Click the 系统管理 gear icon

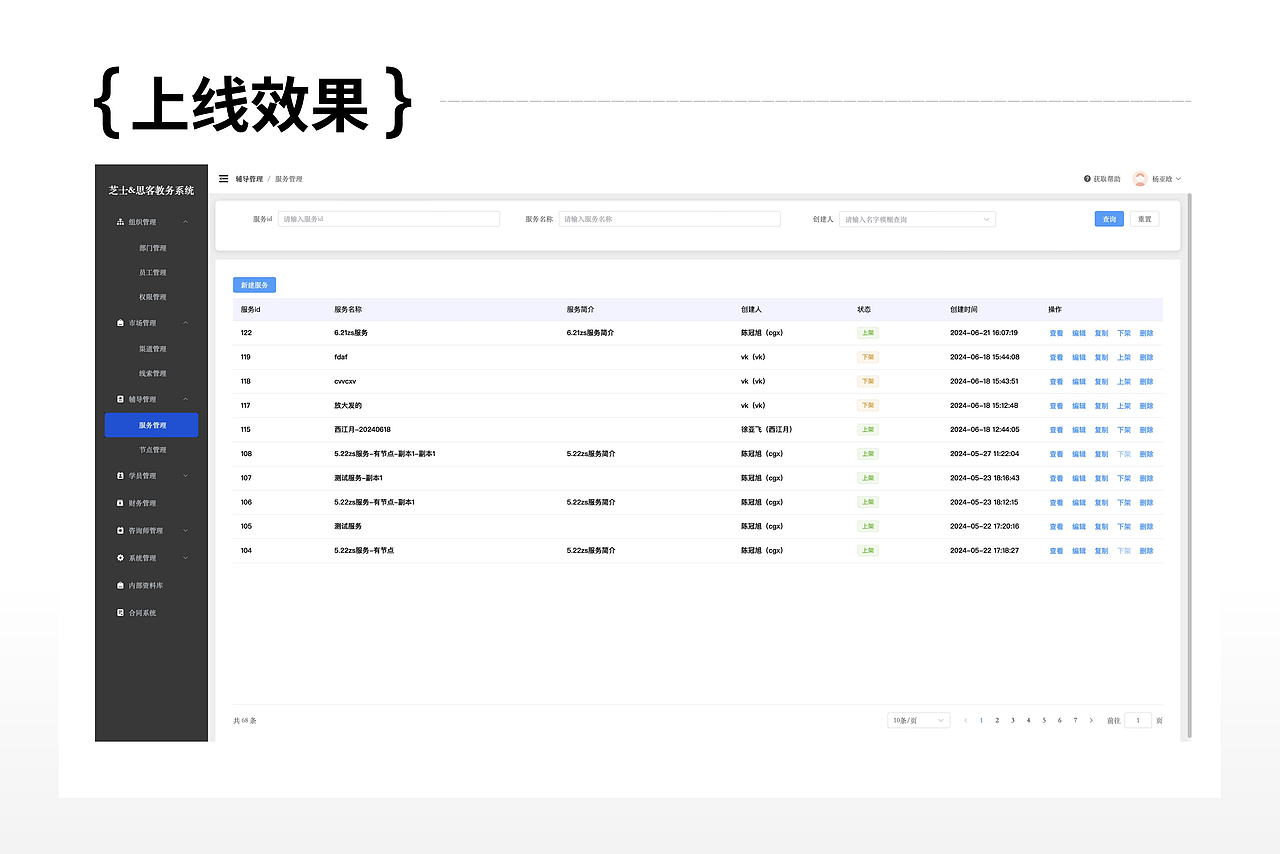(120, 557)
